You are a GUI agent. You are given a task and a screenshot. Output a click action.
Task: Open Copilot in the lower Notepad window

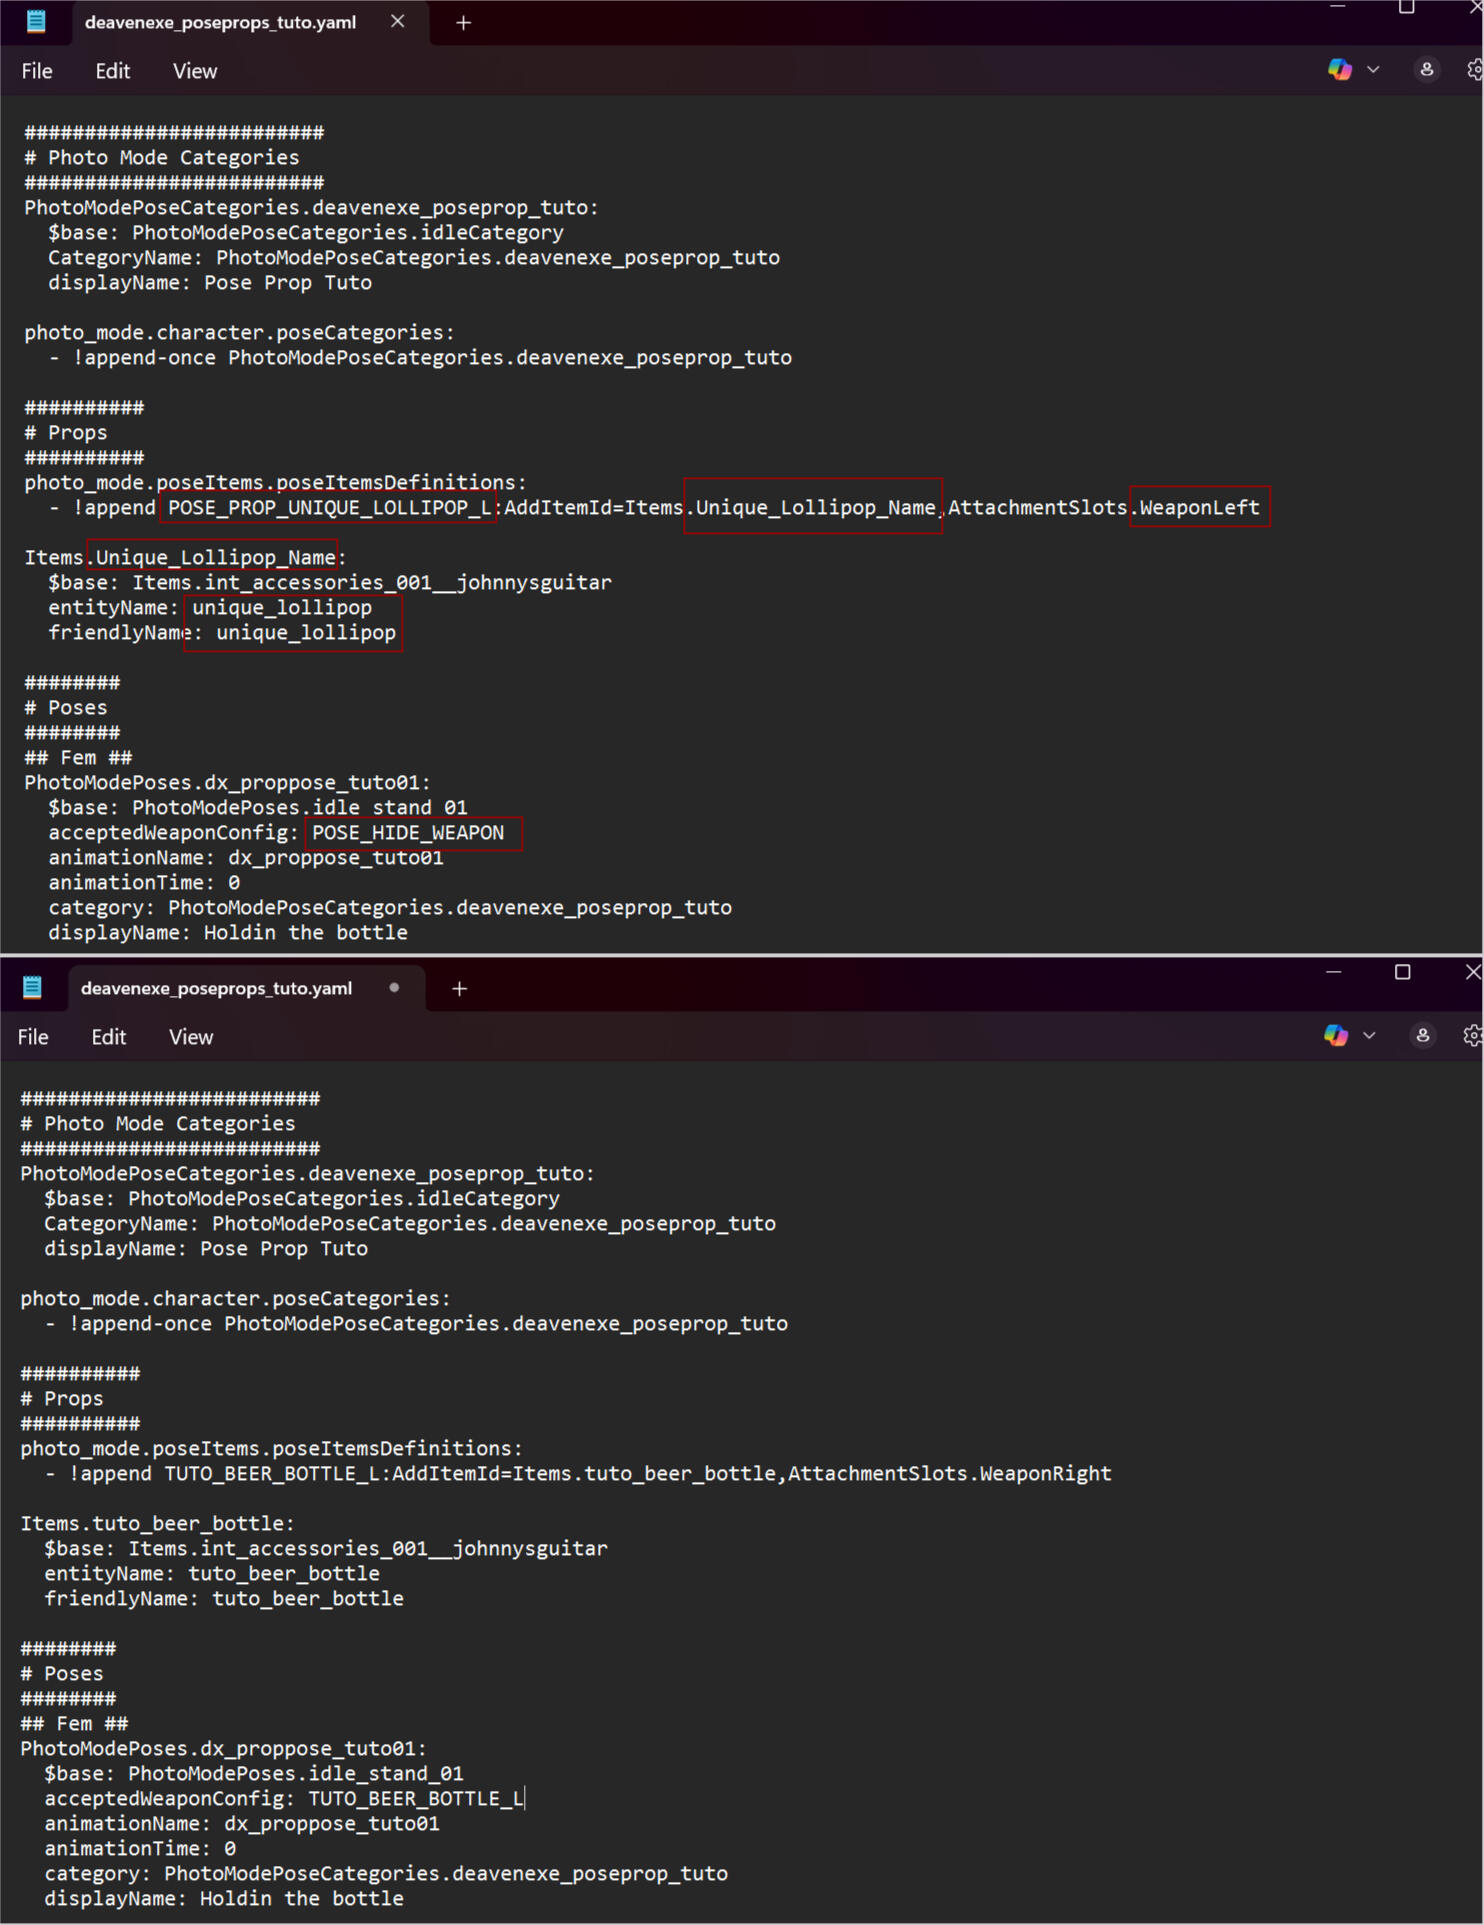1336,1036
